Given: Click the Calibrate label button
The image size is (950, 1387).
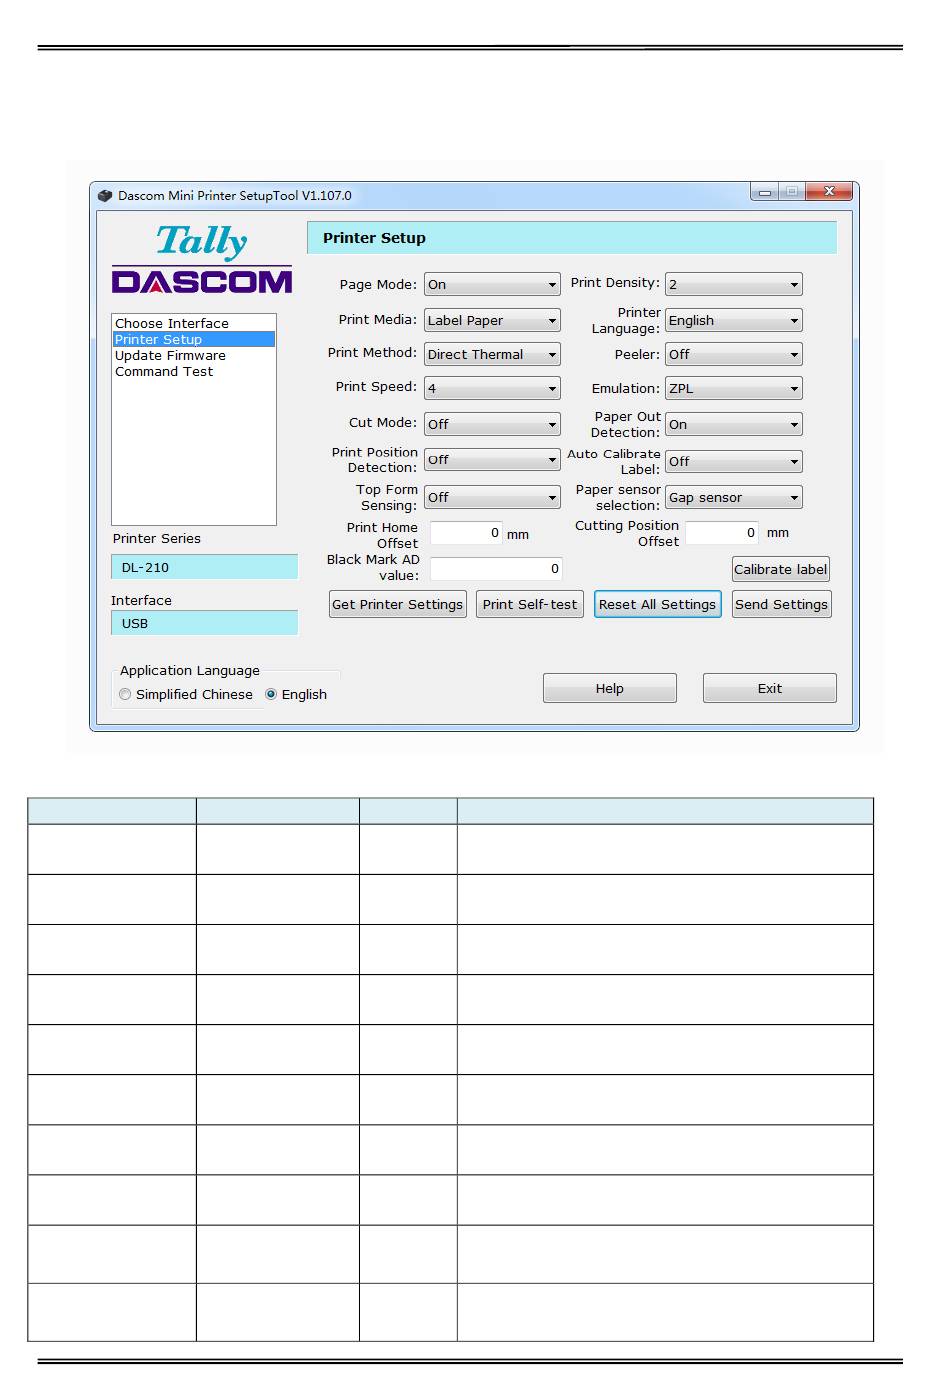Looking at the screenshot, I should [780, 570].
